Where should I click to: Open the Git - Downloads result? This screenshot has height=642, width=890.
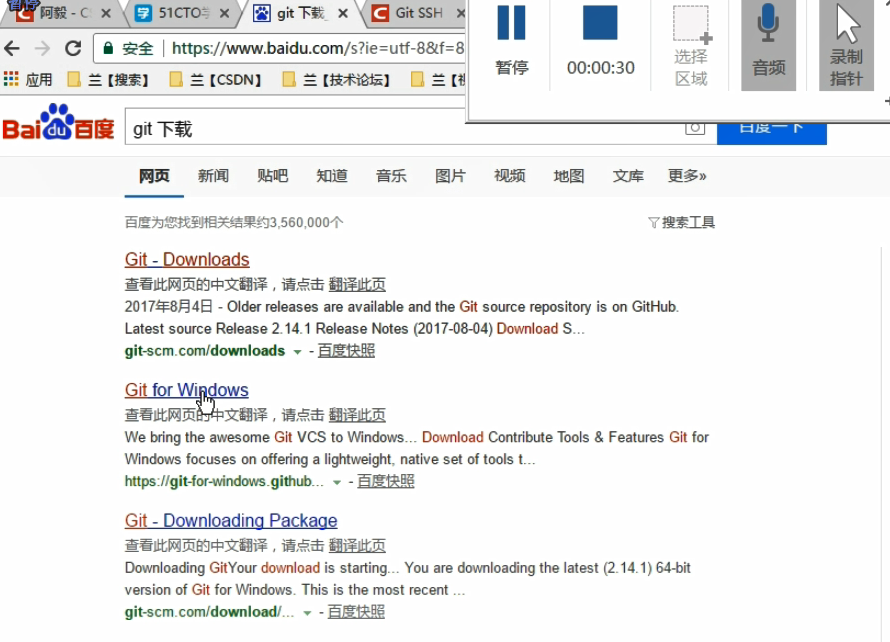tap(187, 259)
